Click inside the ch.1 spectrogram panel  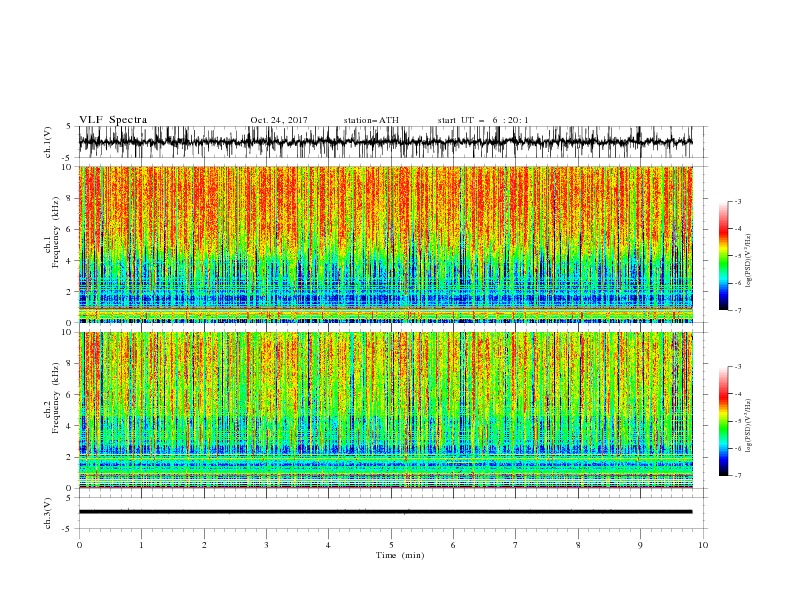coord(385,244)
